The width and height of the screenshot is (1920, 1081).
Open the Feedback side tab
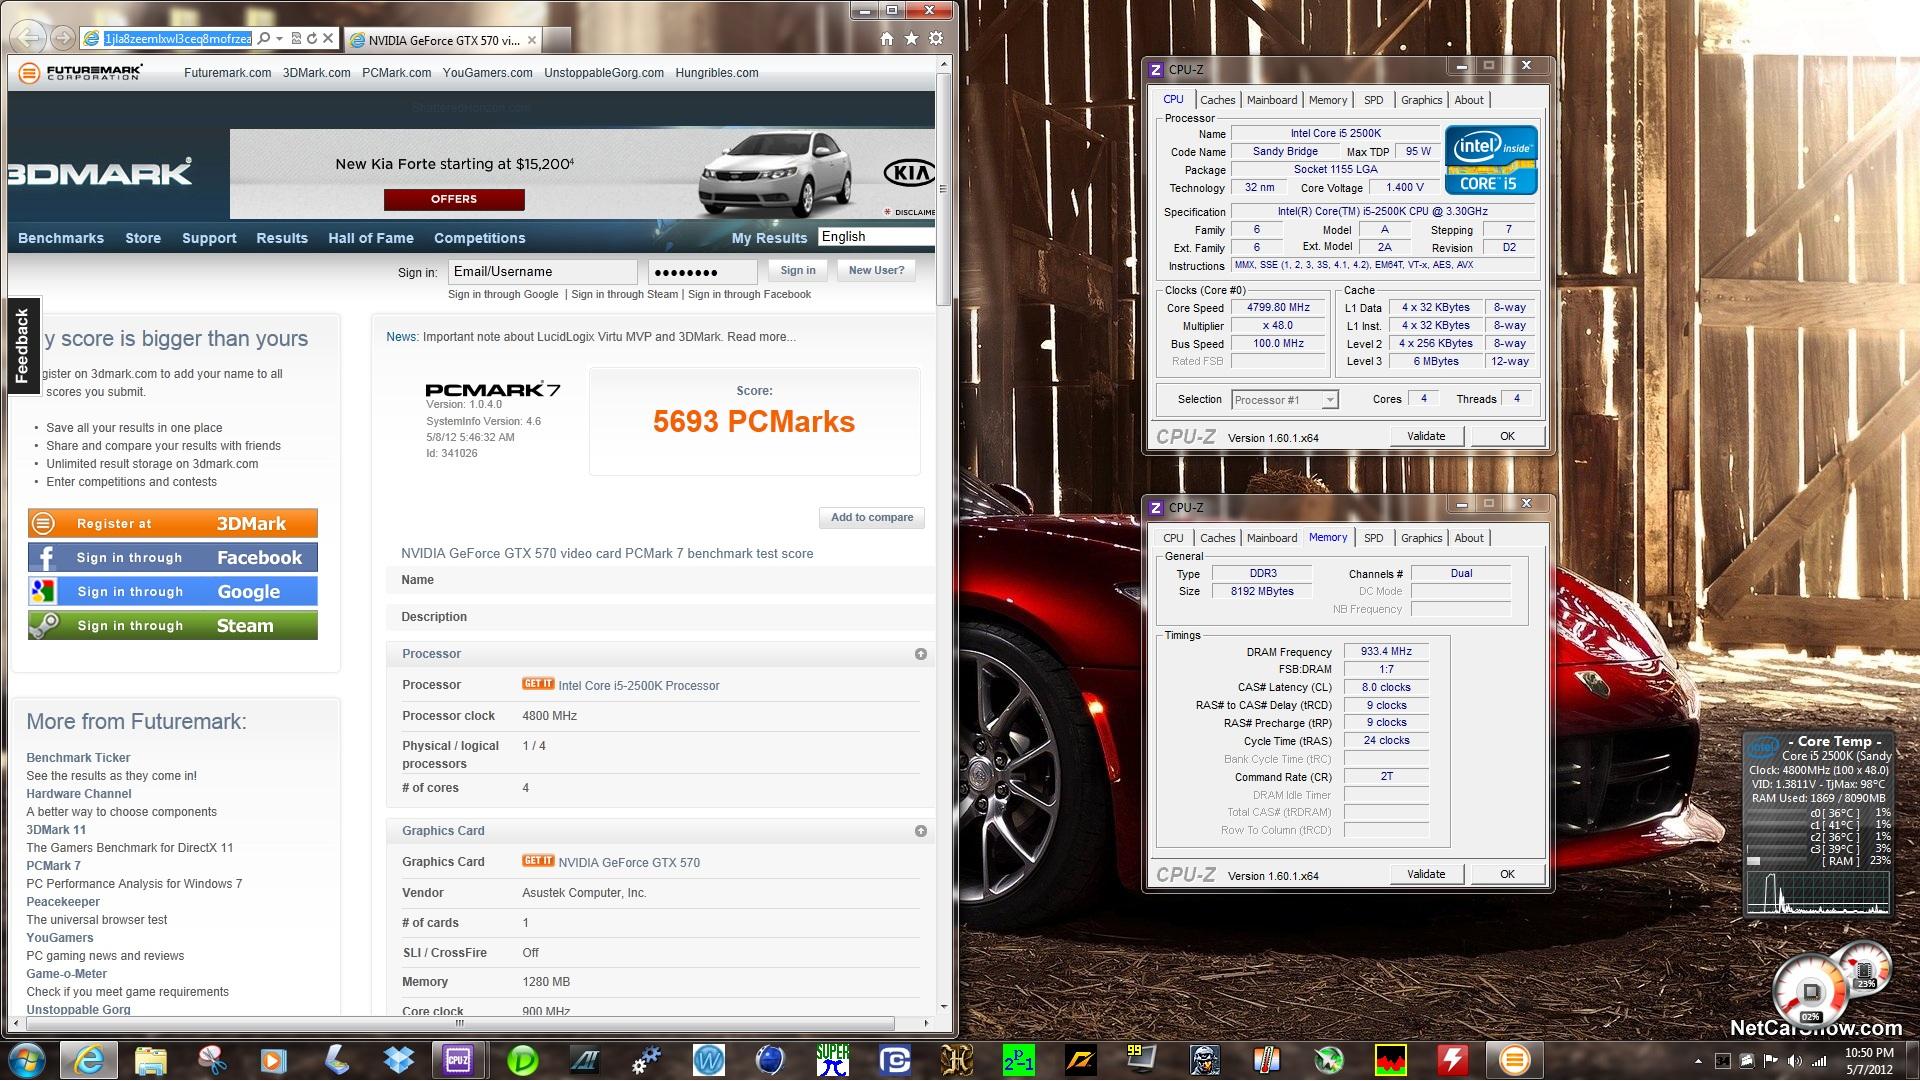click(23, 346)
